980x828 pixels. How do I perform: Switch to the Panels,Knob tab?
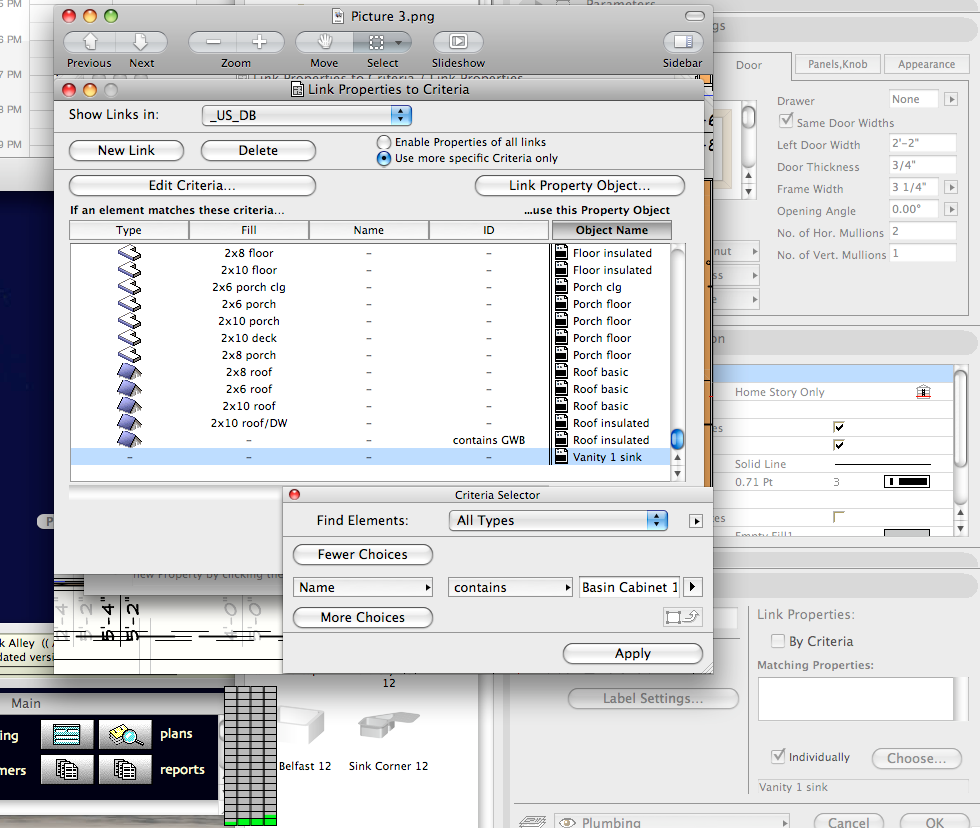[x=837, y=64]
